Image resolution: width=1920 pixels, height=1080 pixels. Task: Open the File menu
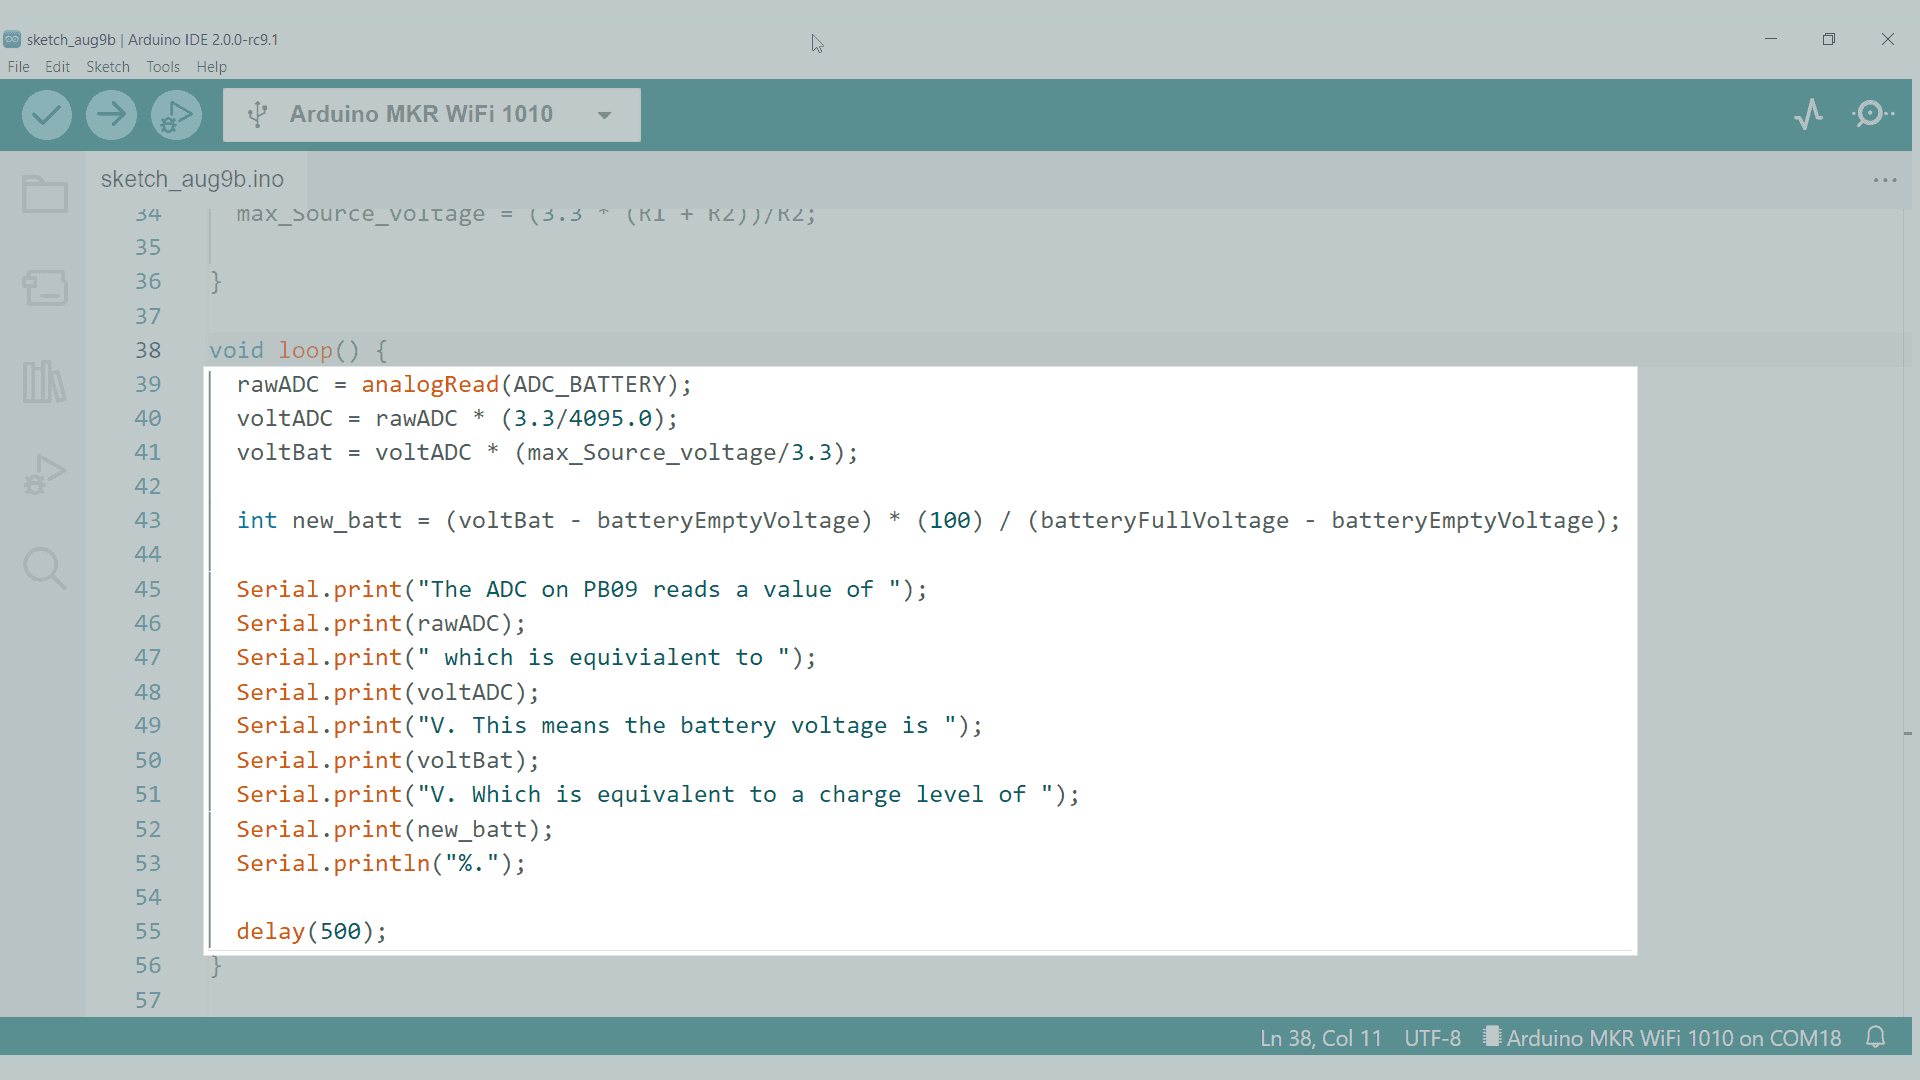click(x=18, y=67)
